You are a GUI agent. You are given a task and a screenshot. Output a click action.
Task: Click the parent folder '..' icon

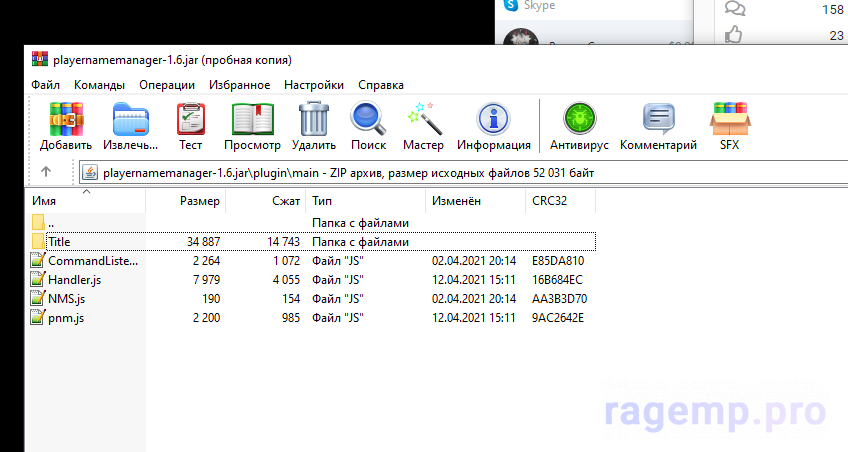(x=38, y=222)
